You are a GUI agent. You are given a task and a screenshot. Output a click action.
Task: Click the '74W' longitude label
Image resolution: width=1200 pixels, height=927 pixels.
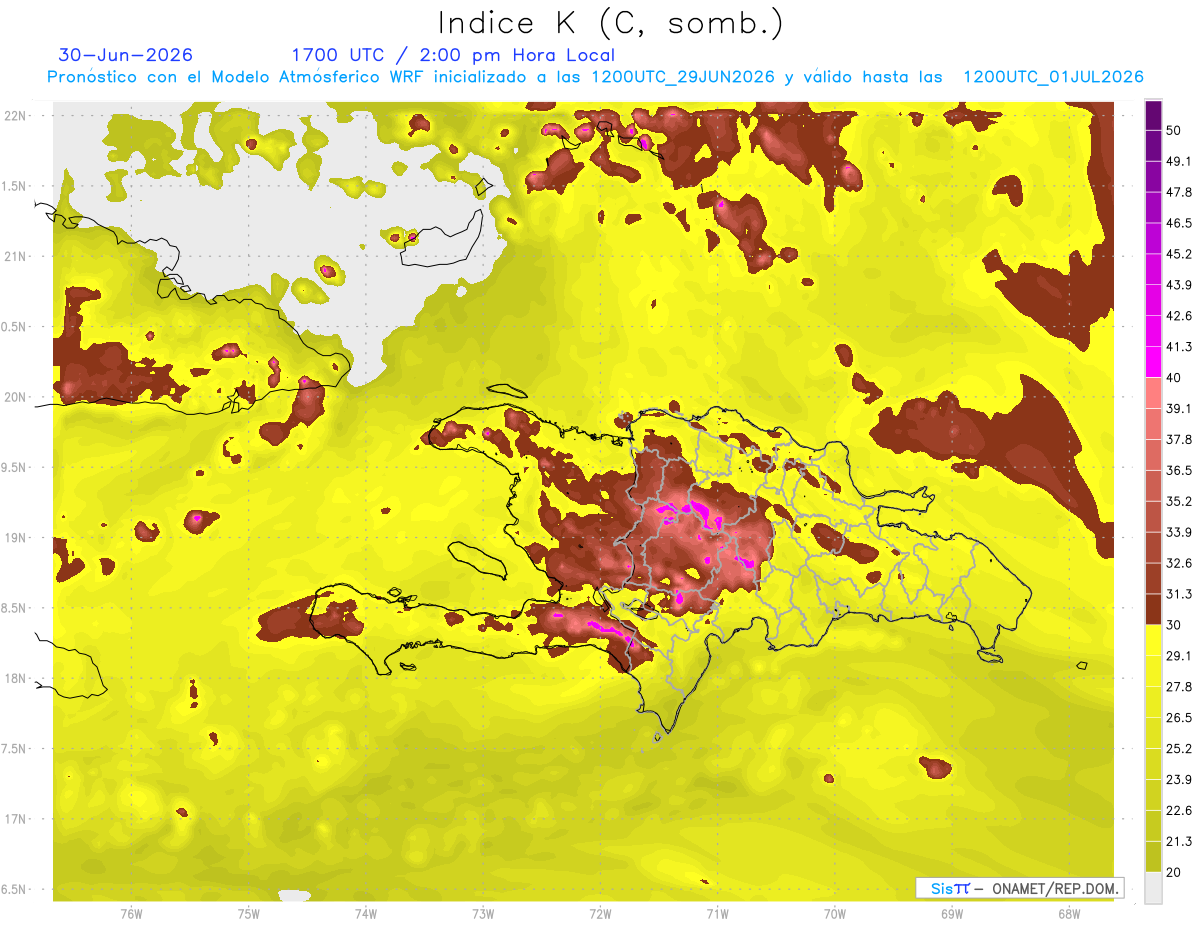366,913
